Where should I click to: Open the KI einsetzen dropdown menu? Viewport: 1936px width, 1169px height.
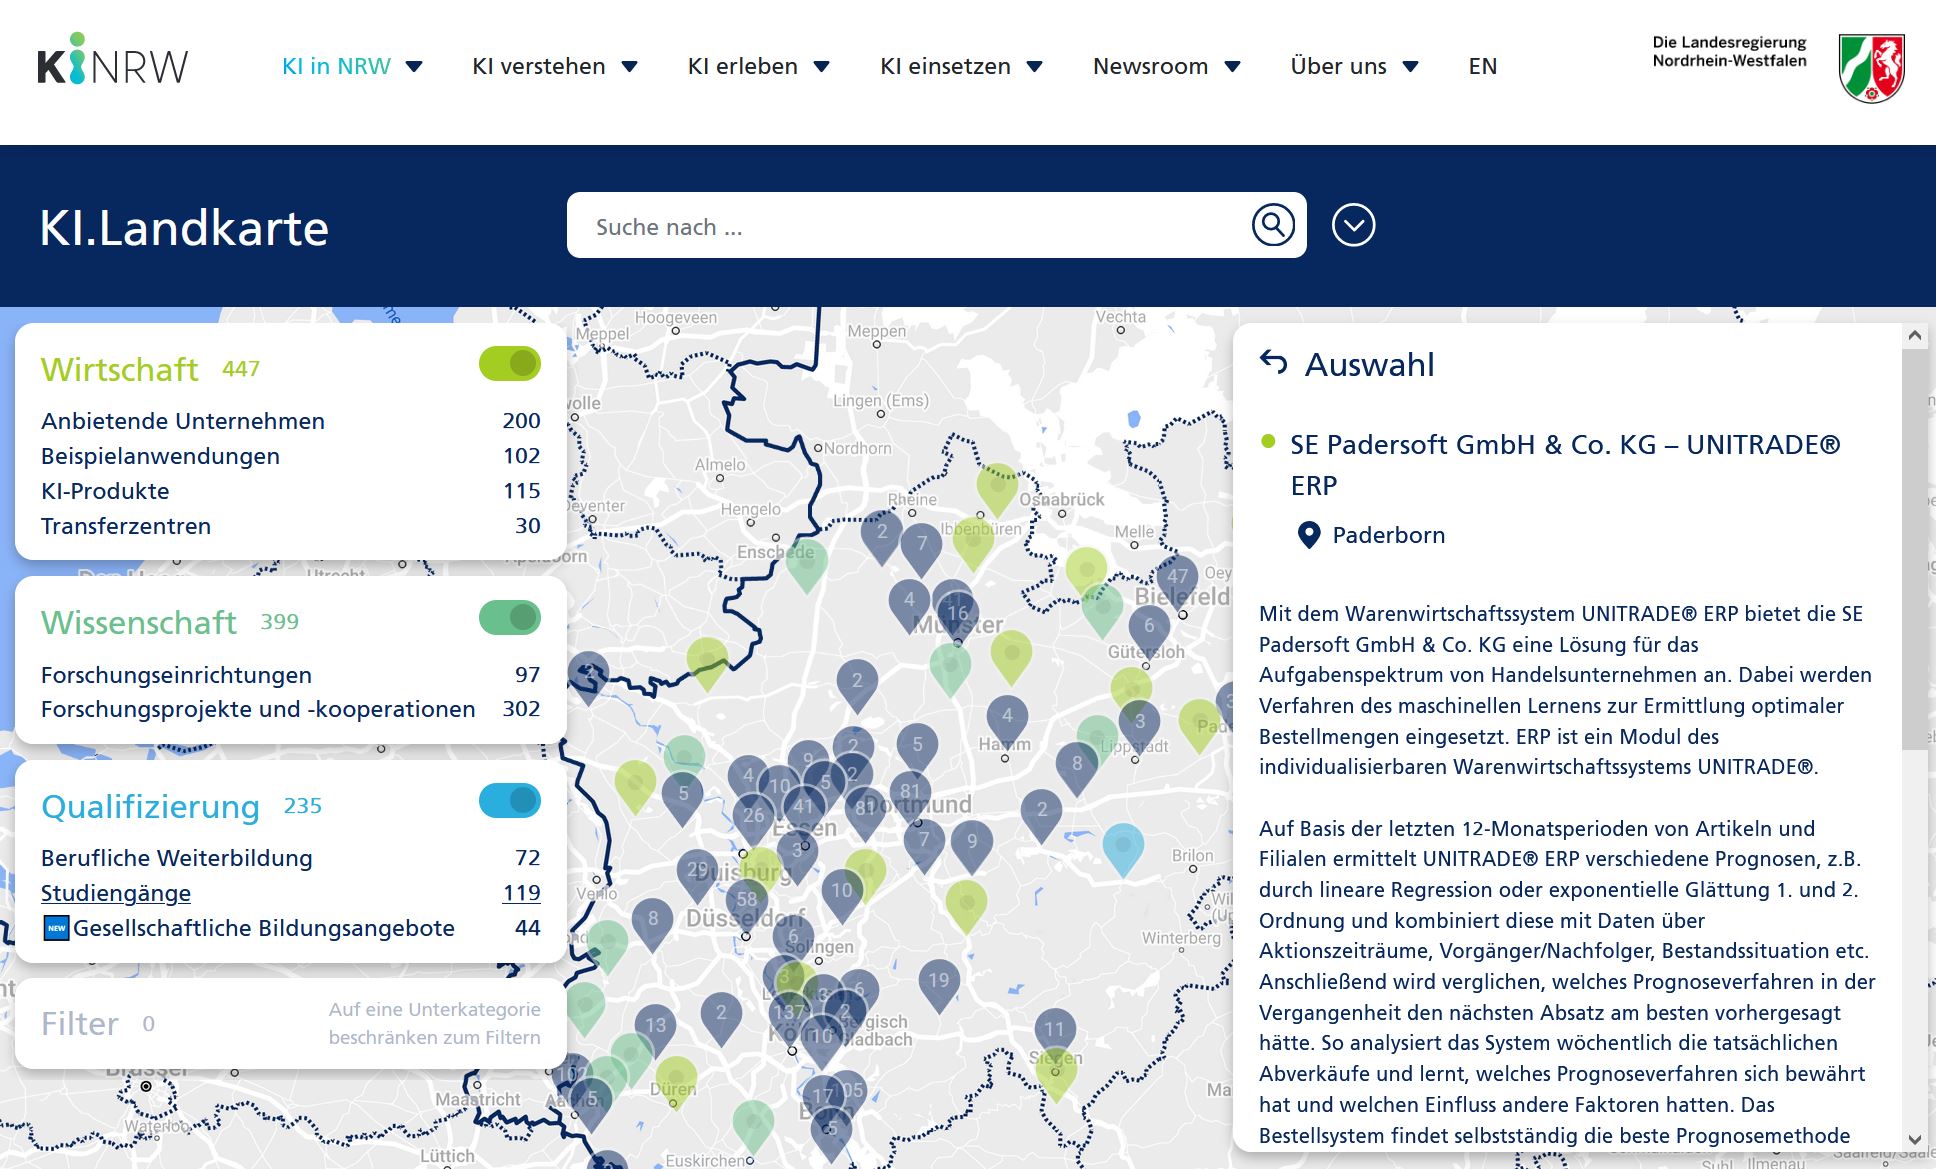pyautogui.click(x=961, y=66)
